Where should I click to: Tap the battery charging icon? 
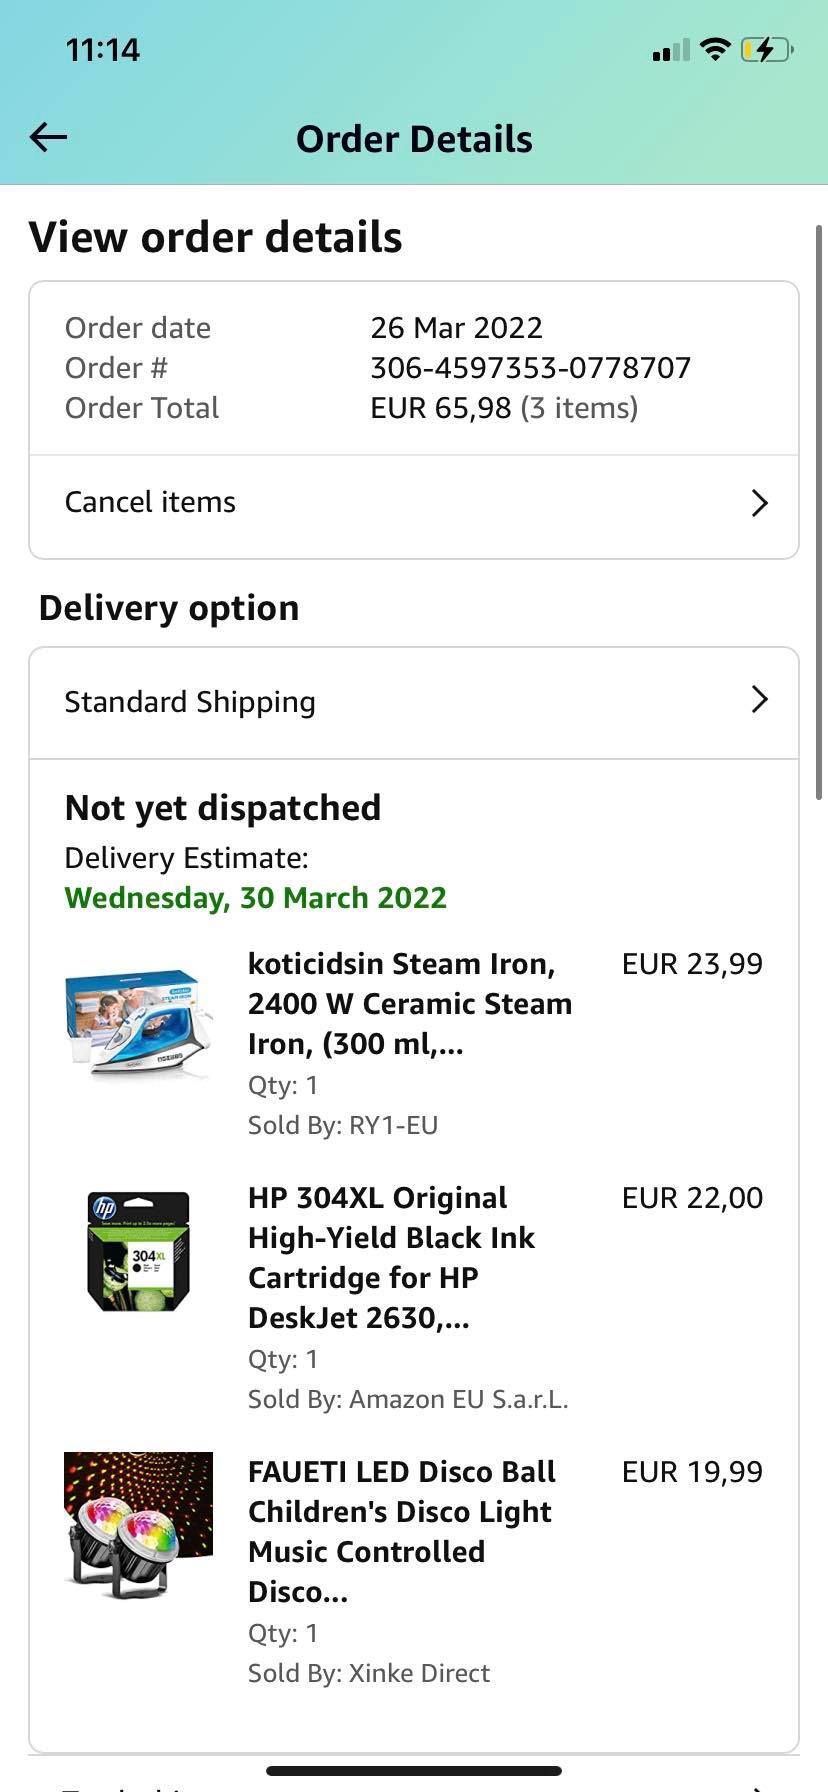click(x=766, y=49)
